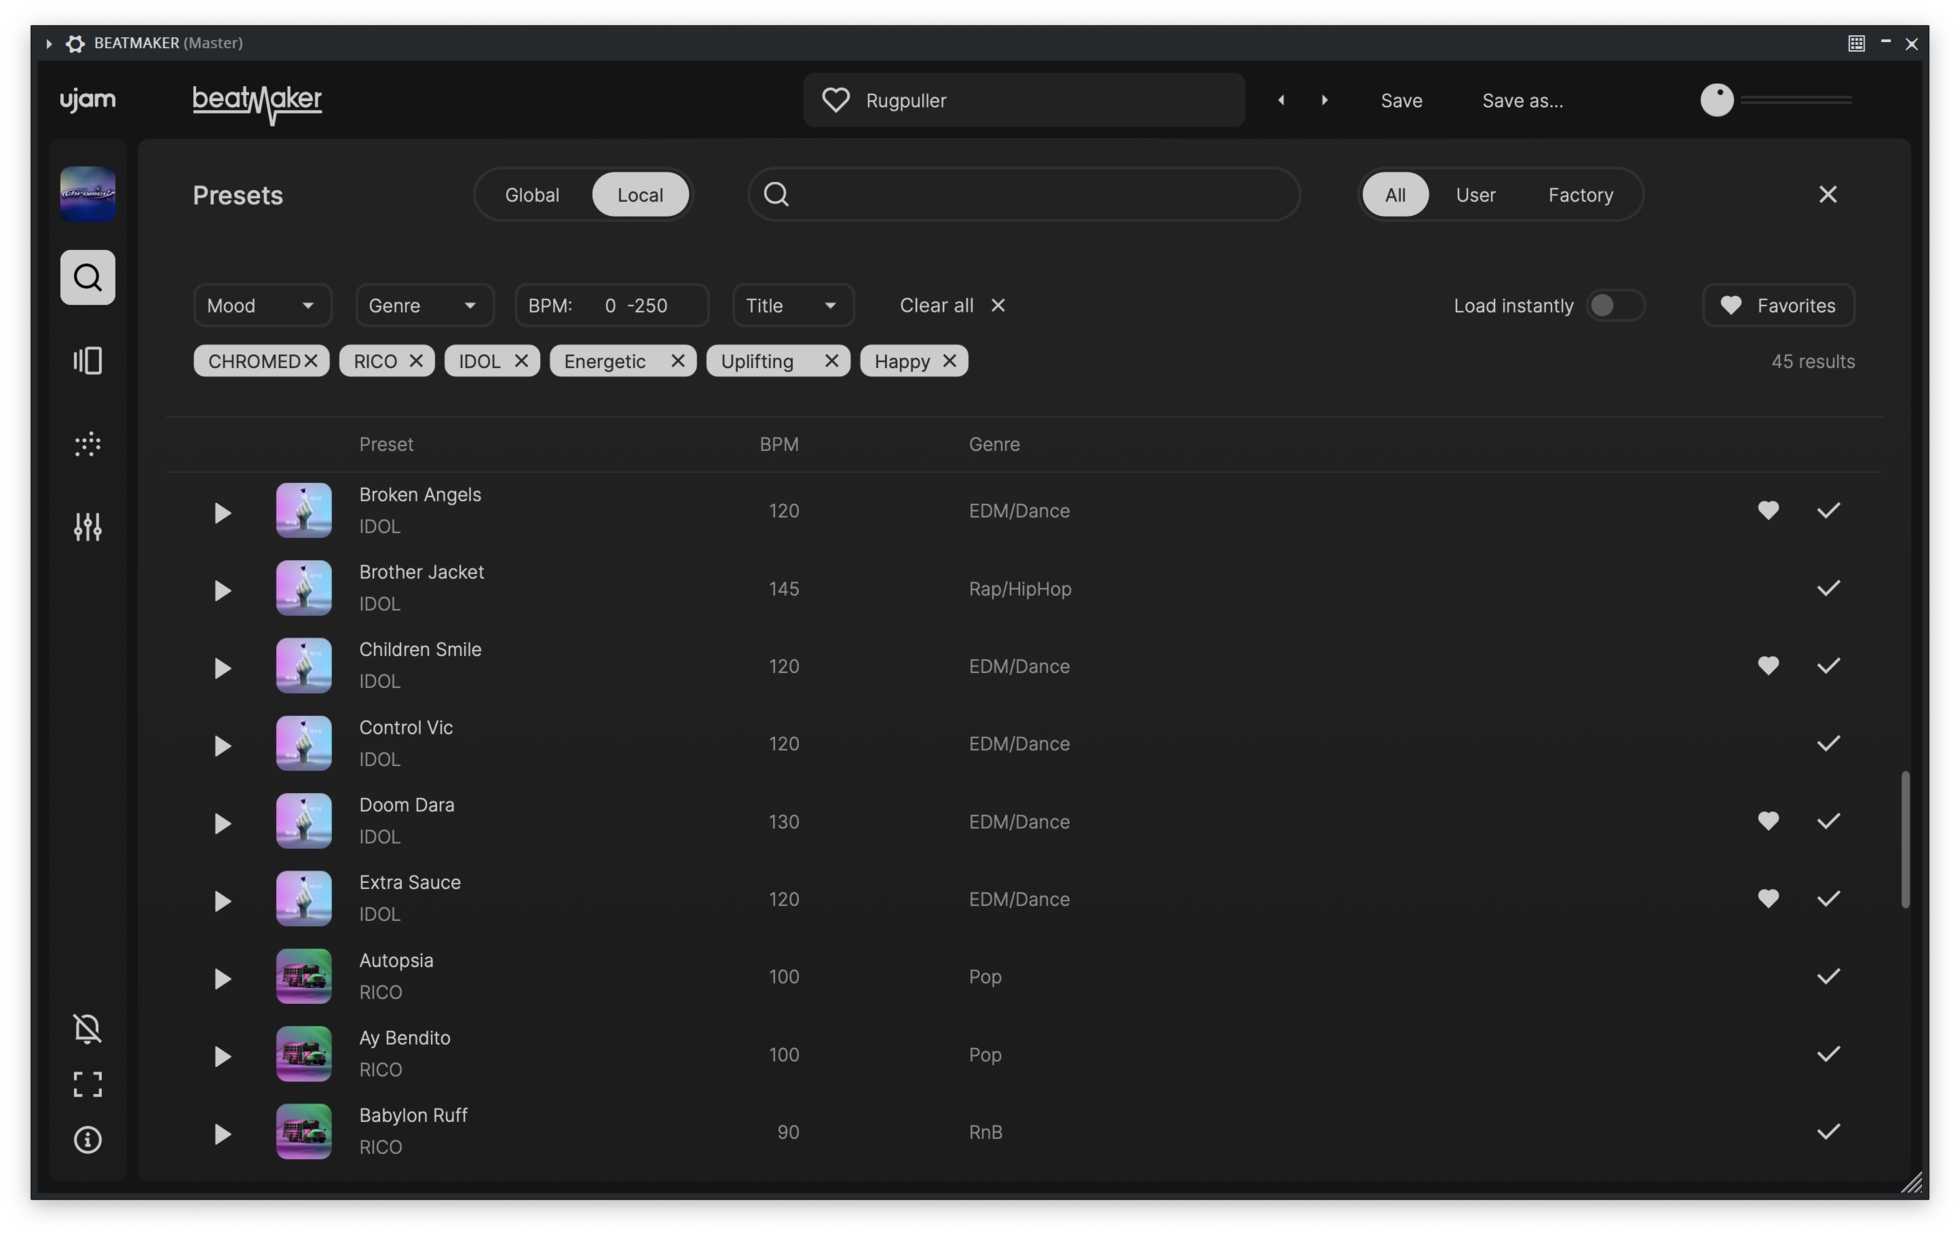Remove the Energetic filter tag
The image size is (1960, 1236).
(677, 361)
